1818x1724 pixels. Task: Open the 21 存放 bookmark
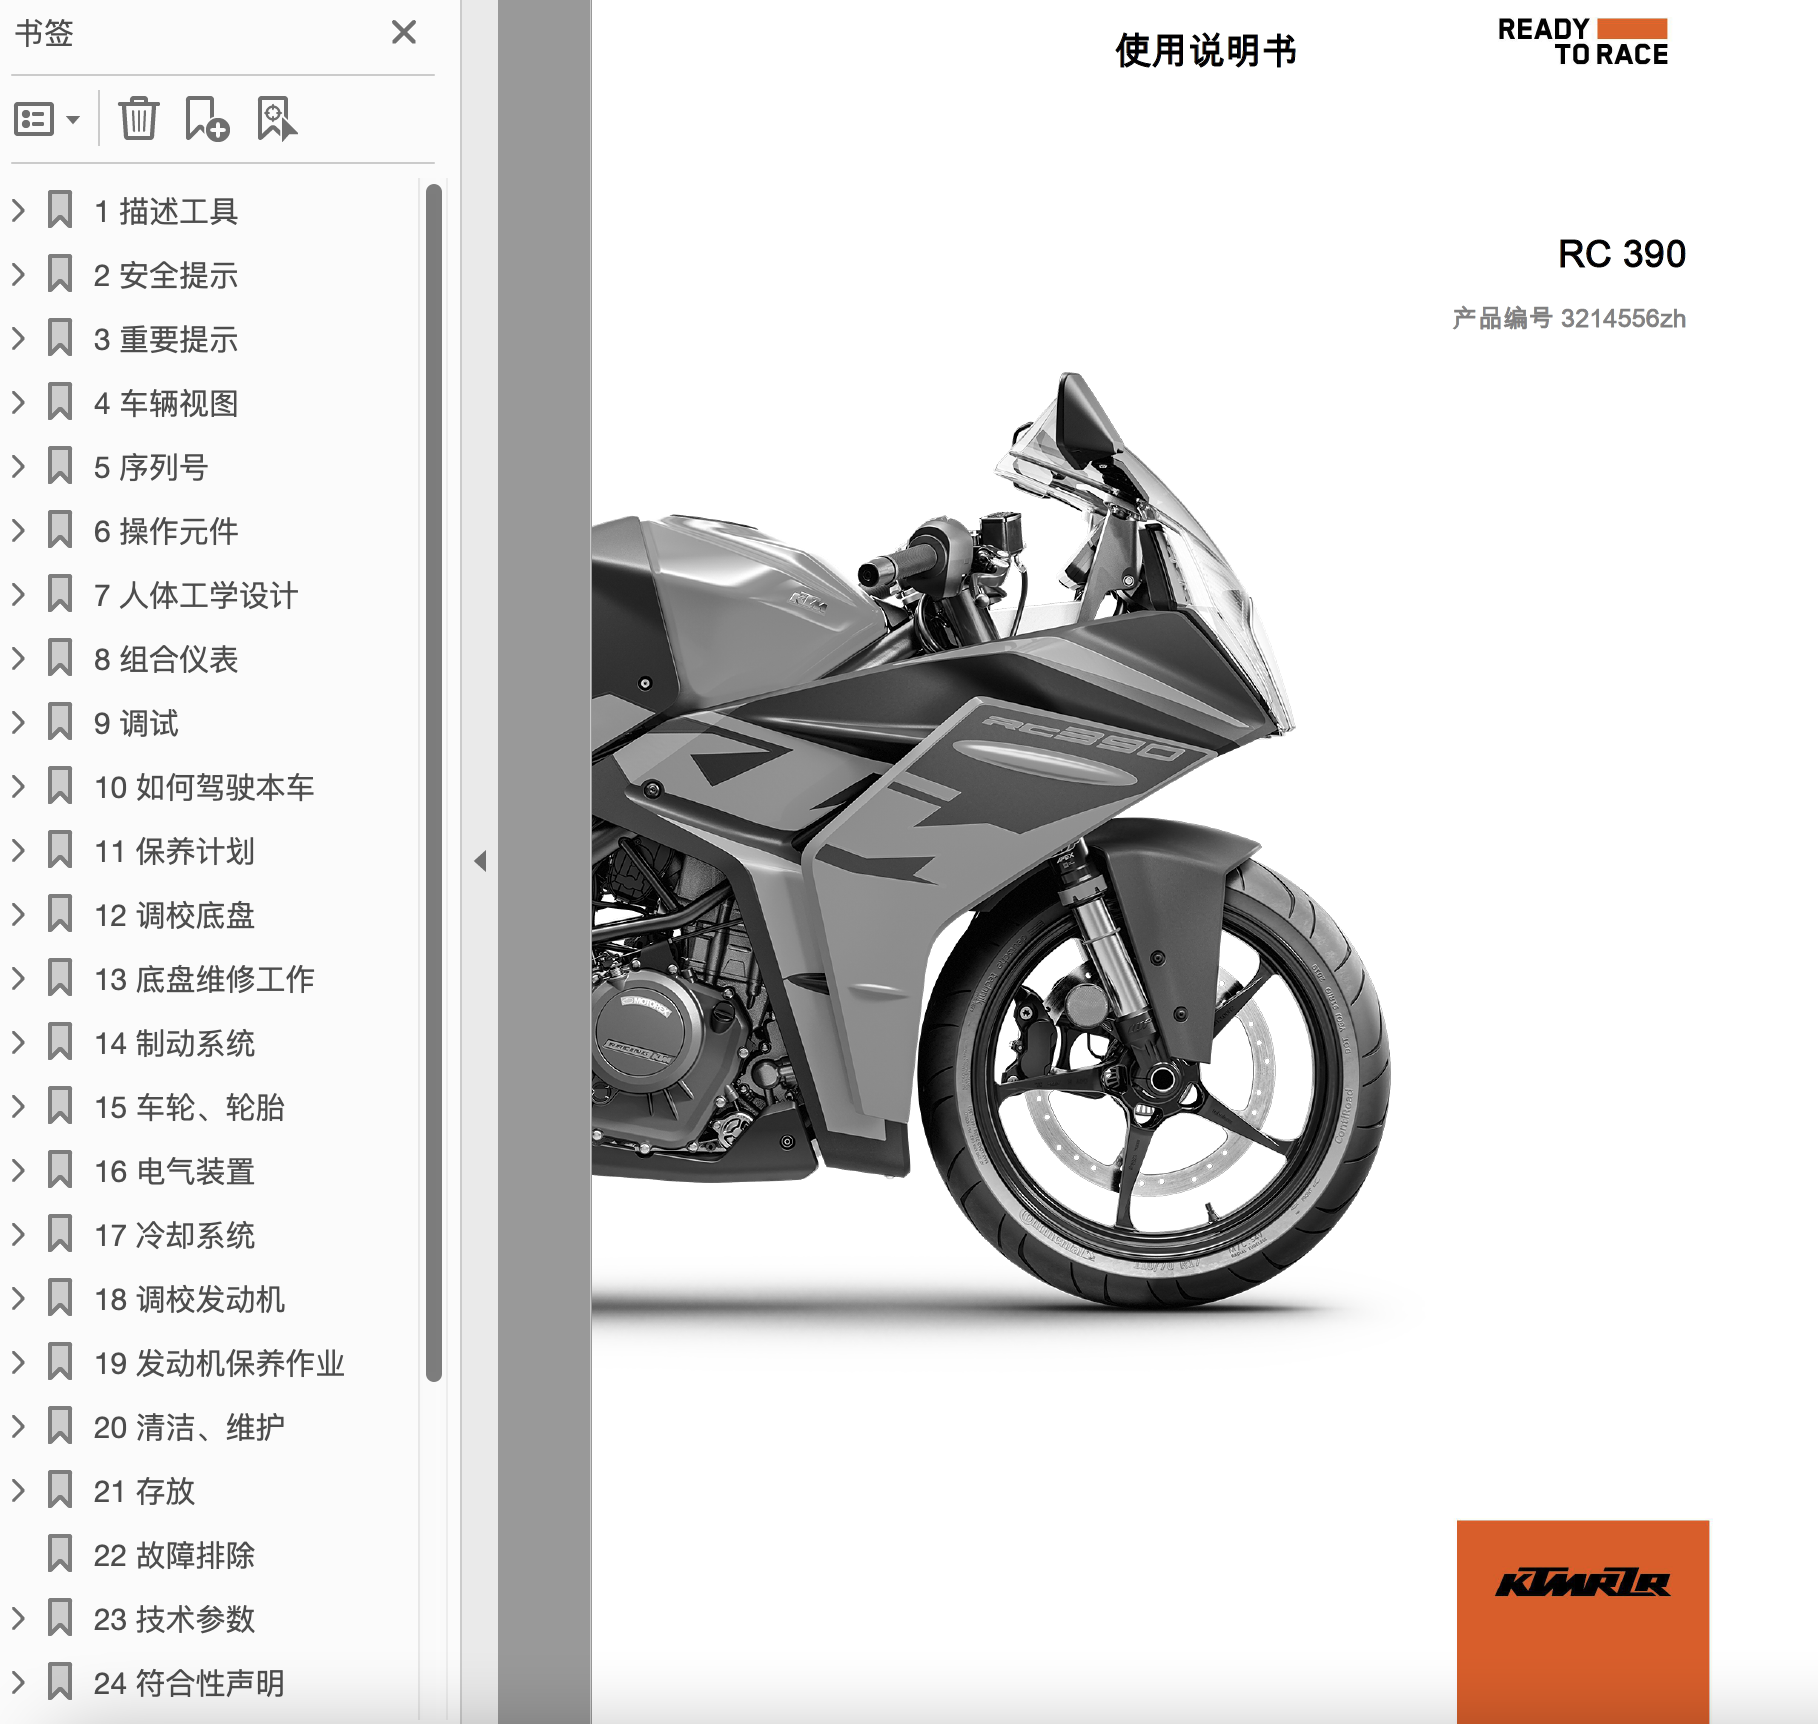click(x=145, y=1491)
